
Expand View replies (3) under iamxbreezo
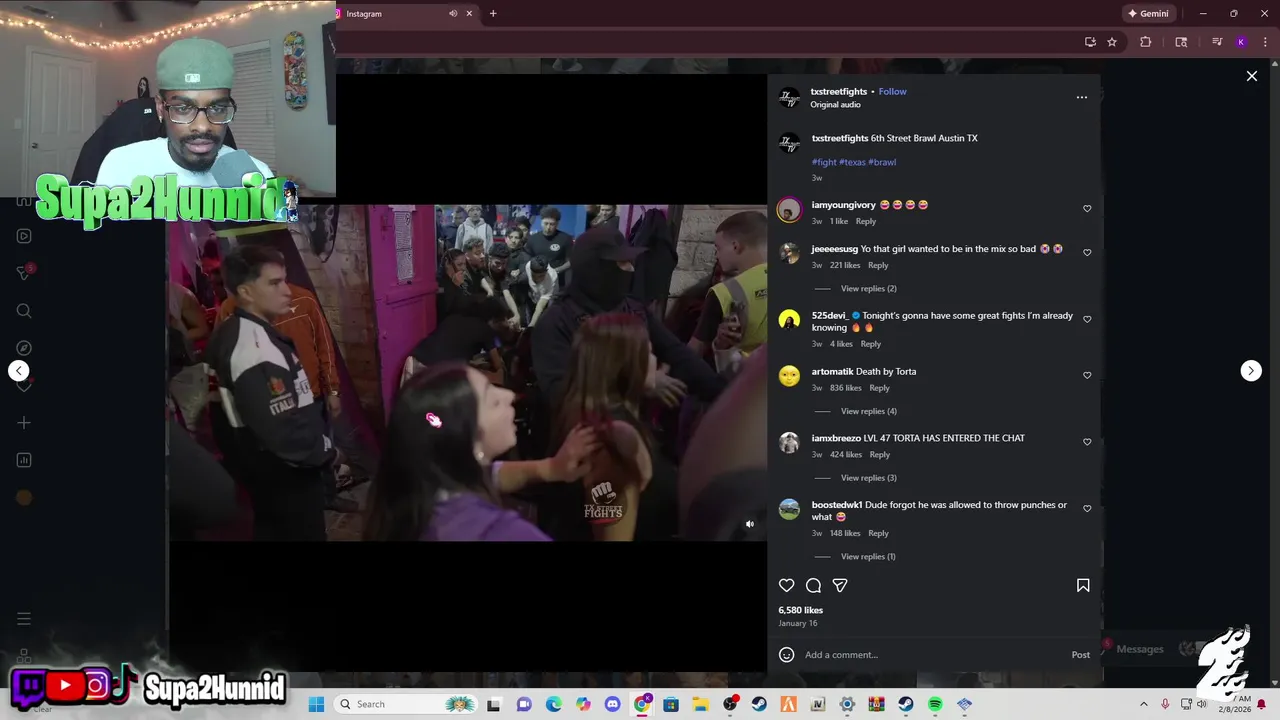point(868,478)
